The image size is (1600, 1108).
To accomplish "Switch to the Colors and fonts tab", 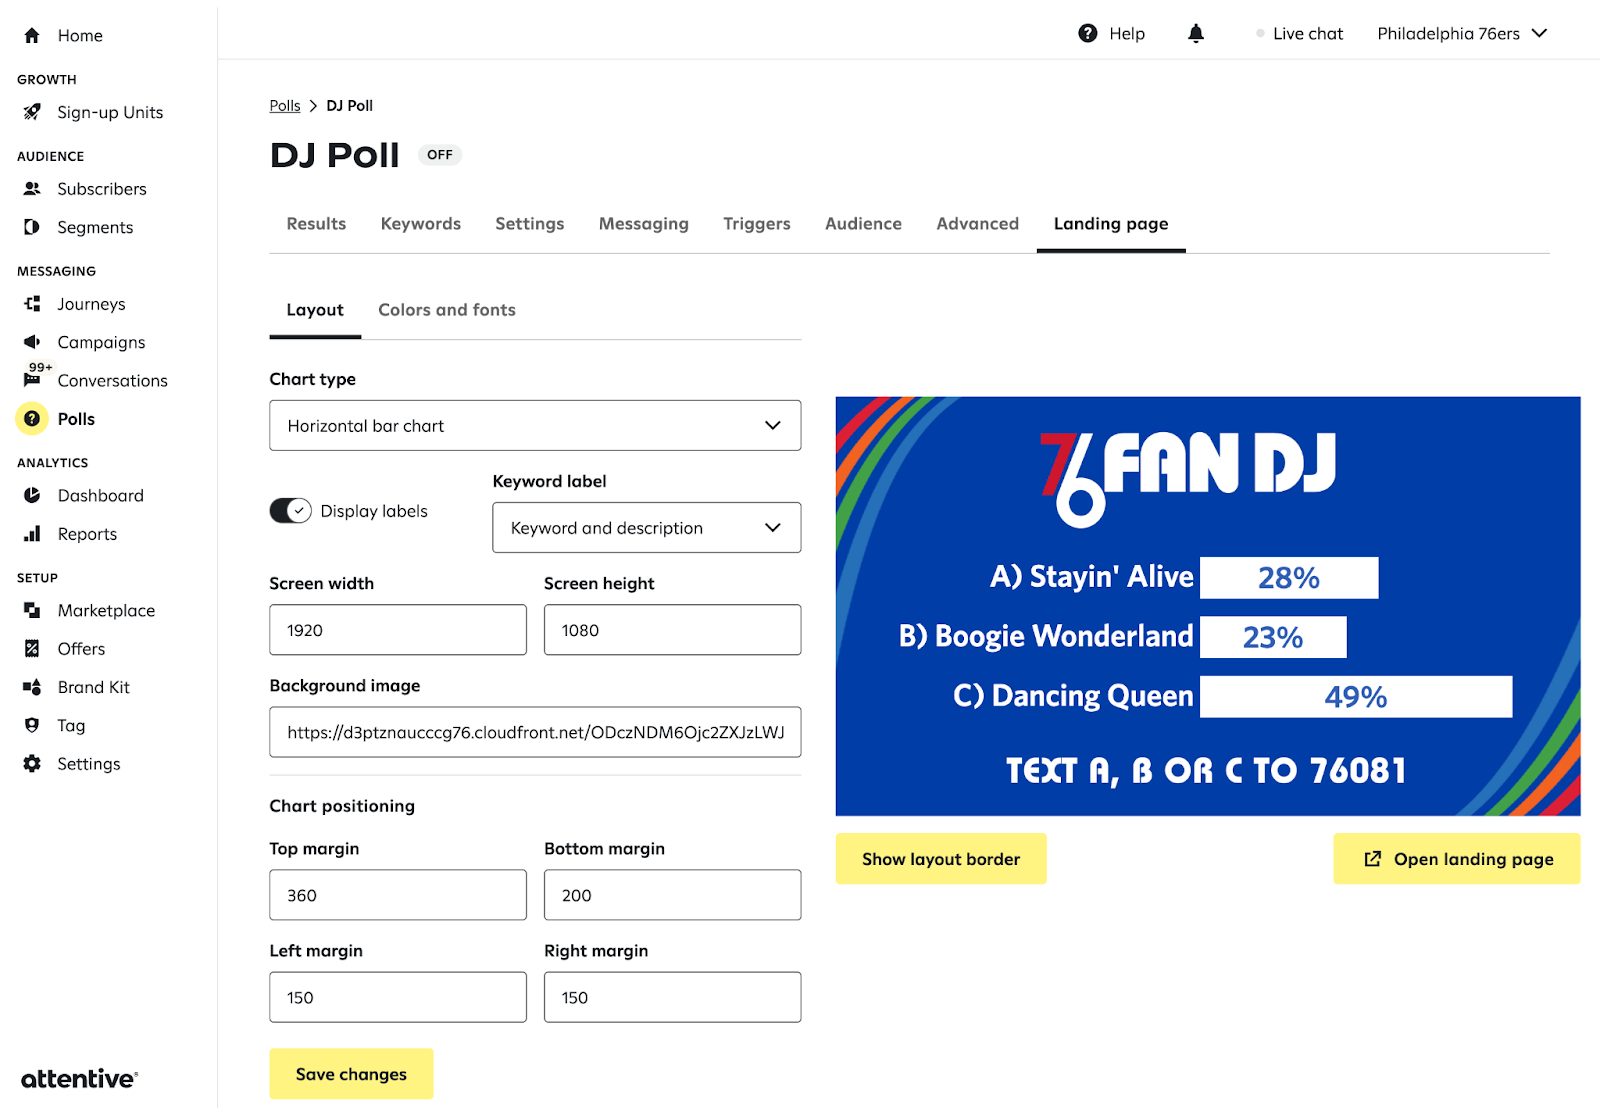I will click(x=447, y=310).
